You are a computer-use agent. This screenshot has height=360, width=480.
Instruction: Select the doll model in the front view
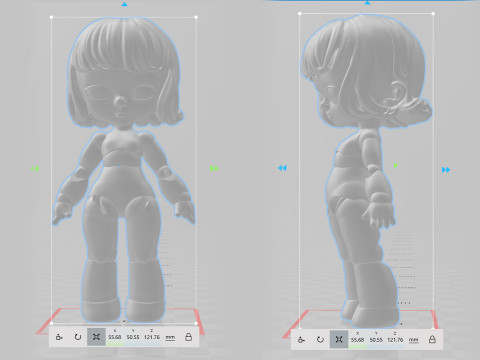123,170
